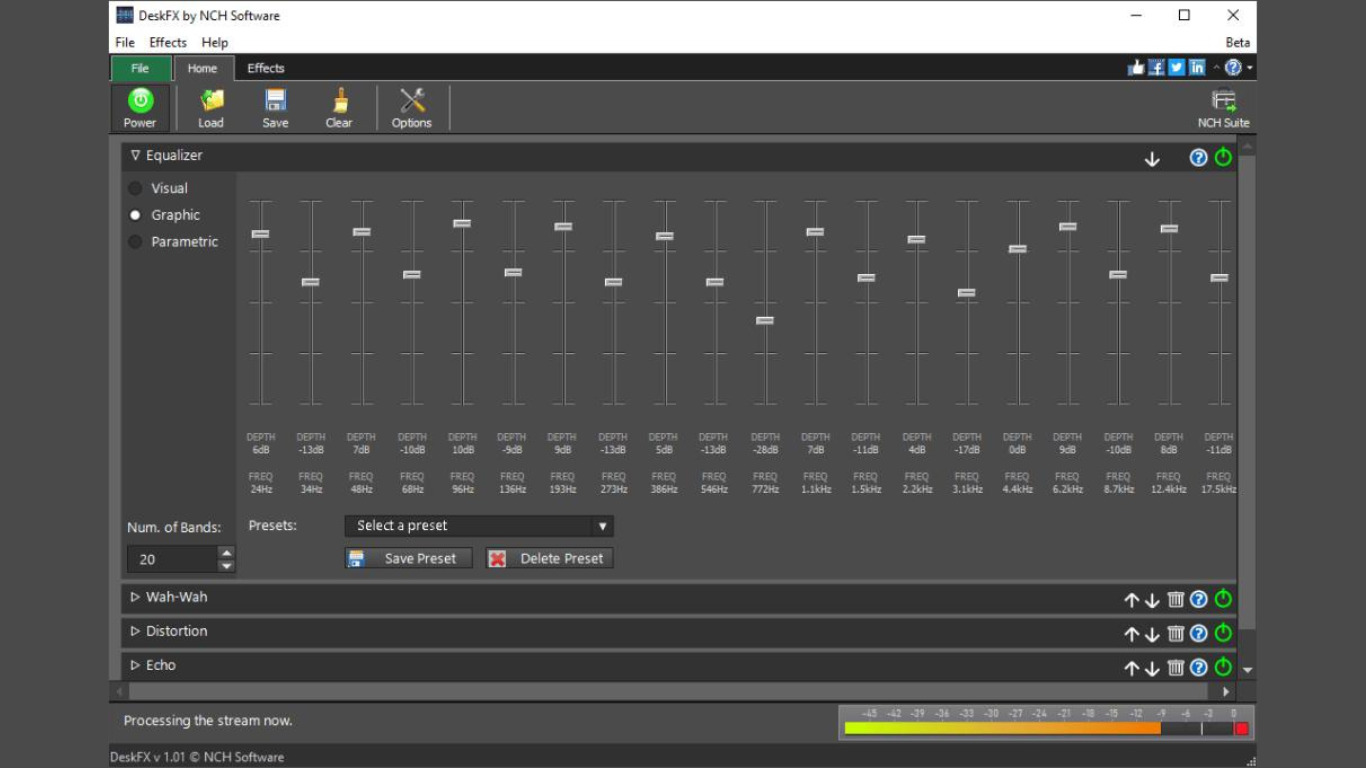Viewport: 1366px width, 768px height.
Task: Click the 1.1kHz band slider handle
Action: pos(815,232)
